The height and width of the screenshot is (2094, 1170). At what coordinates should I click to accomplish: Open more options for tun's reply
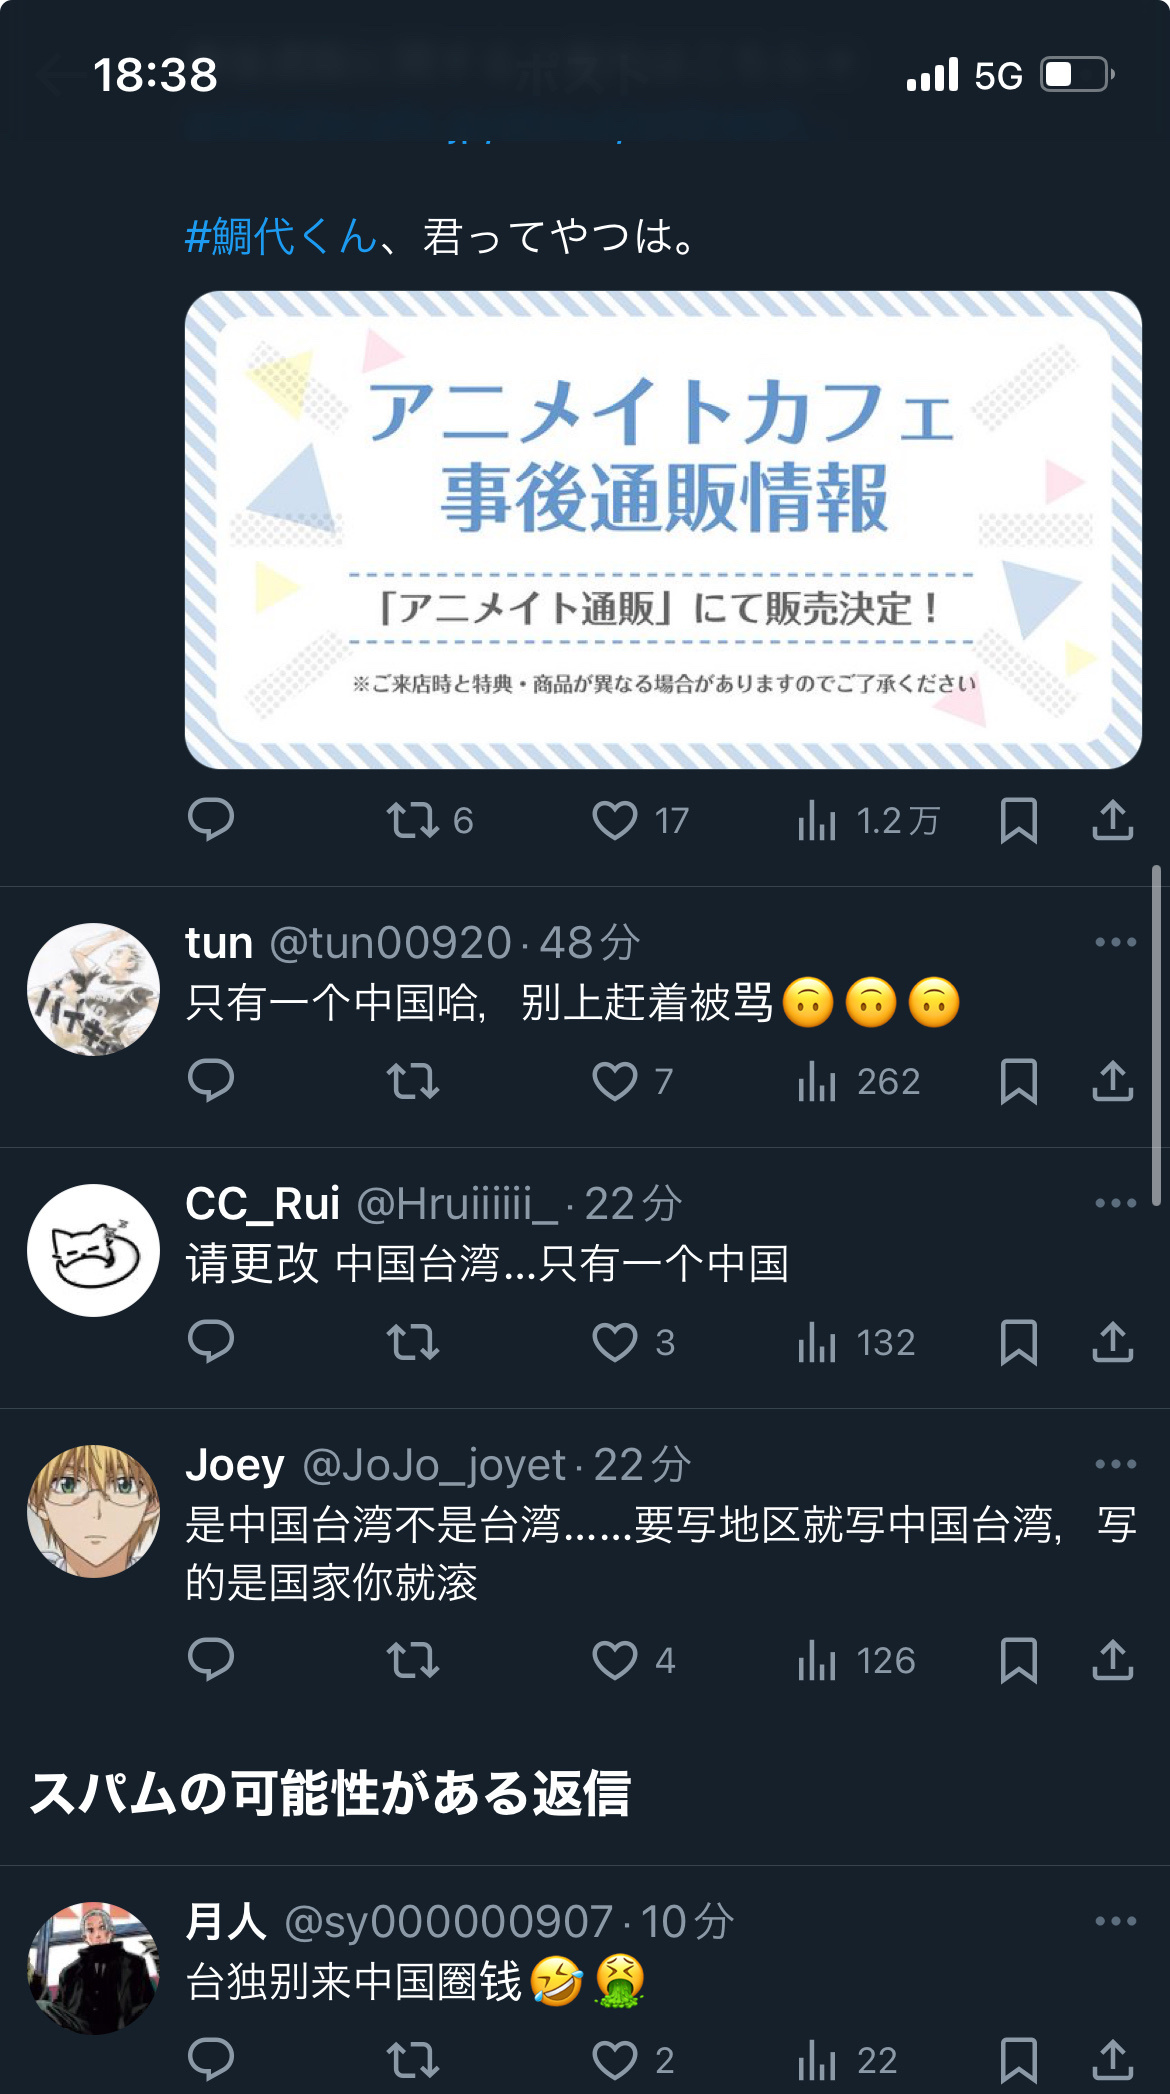tap(1116, 942)
